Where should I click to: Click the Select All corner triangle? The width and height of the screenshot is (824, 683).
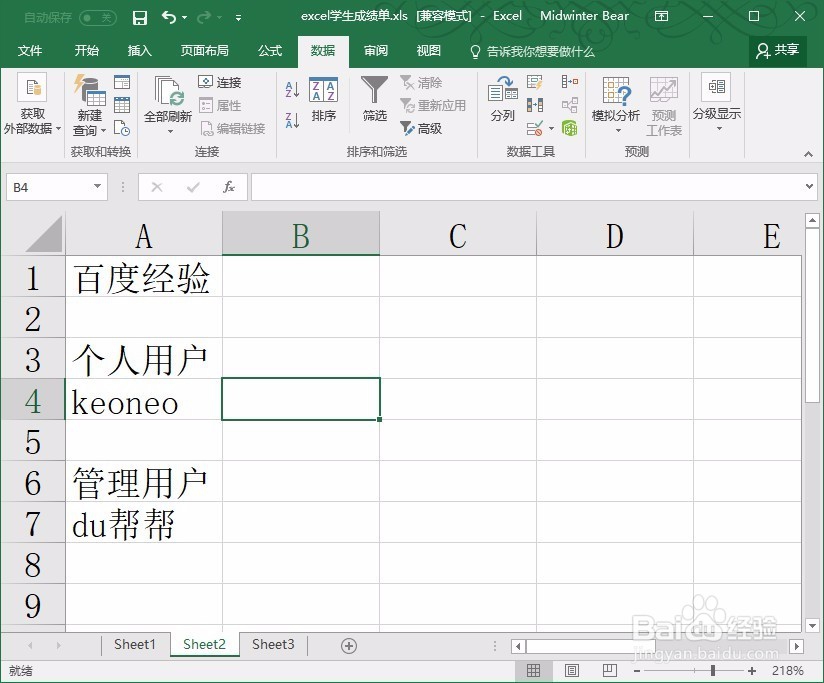click(44, 235)
